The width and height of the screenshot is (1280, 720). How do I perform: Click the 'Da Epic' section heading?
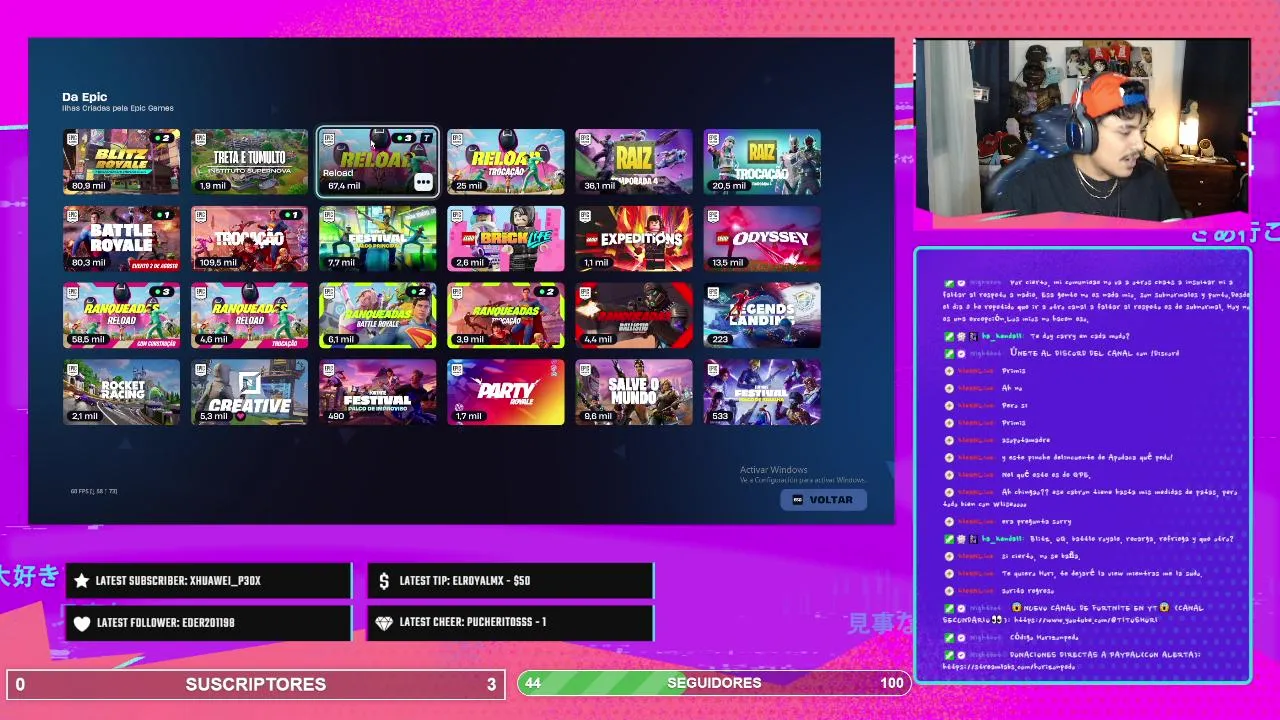(x=85, y=97)
